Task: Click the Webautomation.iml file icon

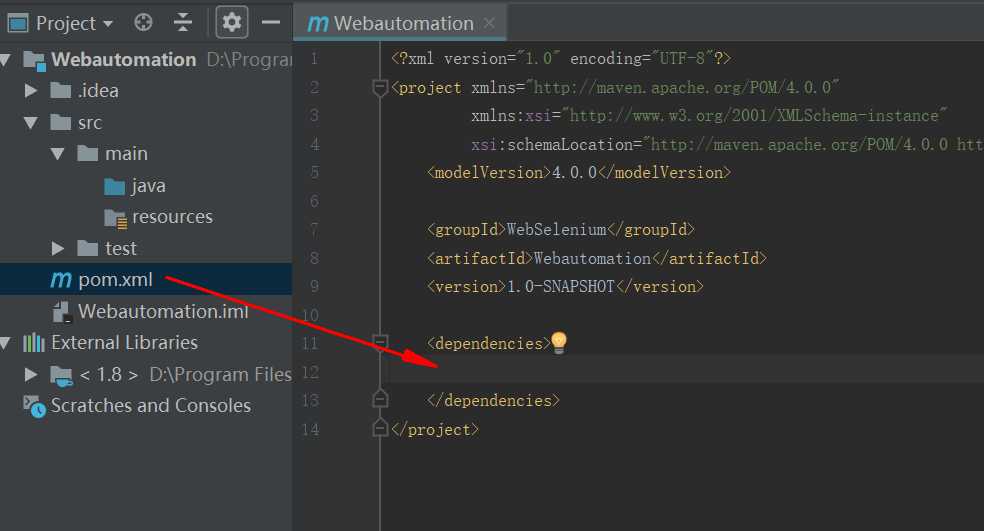Action: (62, 312)
